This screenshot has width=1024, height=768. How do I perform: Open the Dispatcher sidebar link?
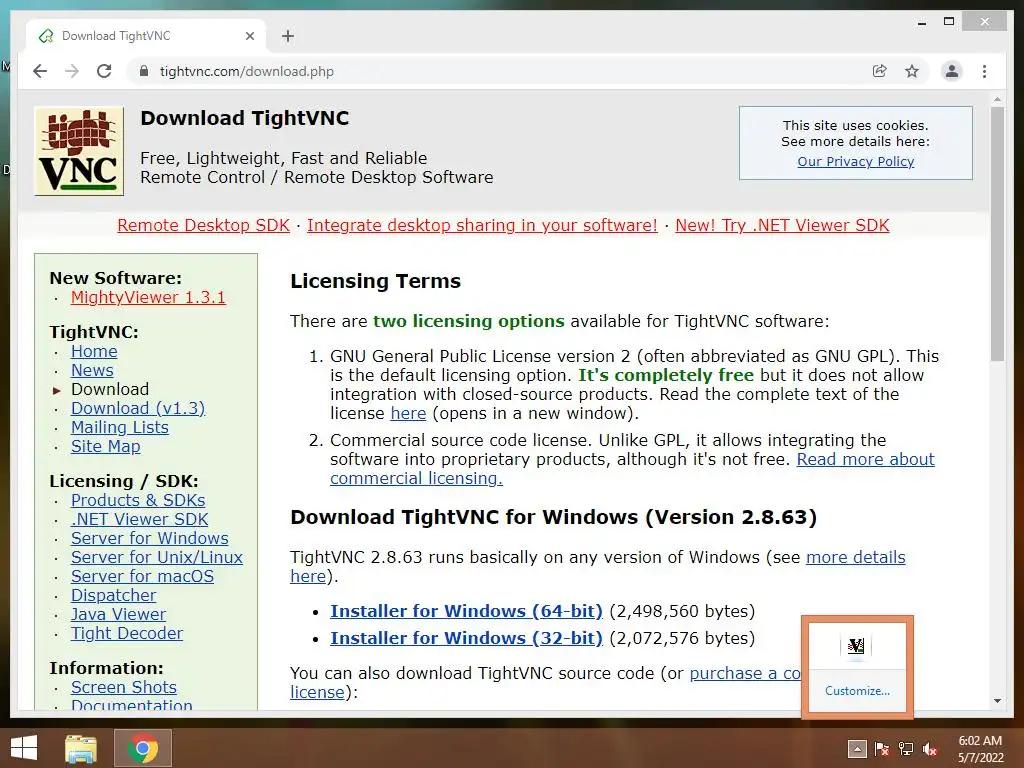(114, 595)
